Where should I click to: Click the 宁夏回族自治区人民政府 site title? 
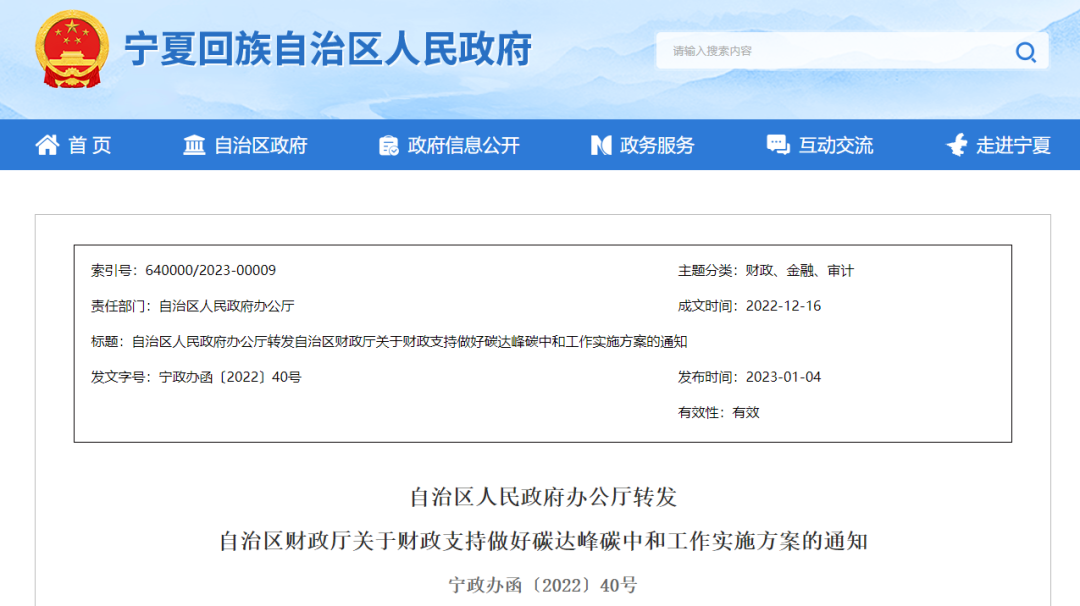(x=328, y=49)
